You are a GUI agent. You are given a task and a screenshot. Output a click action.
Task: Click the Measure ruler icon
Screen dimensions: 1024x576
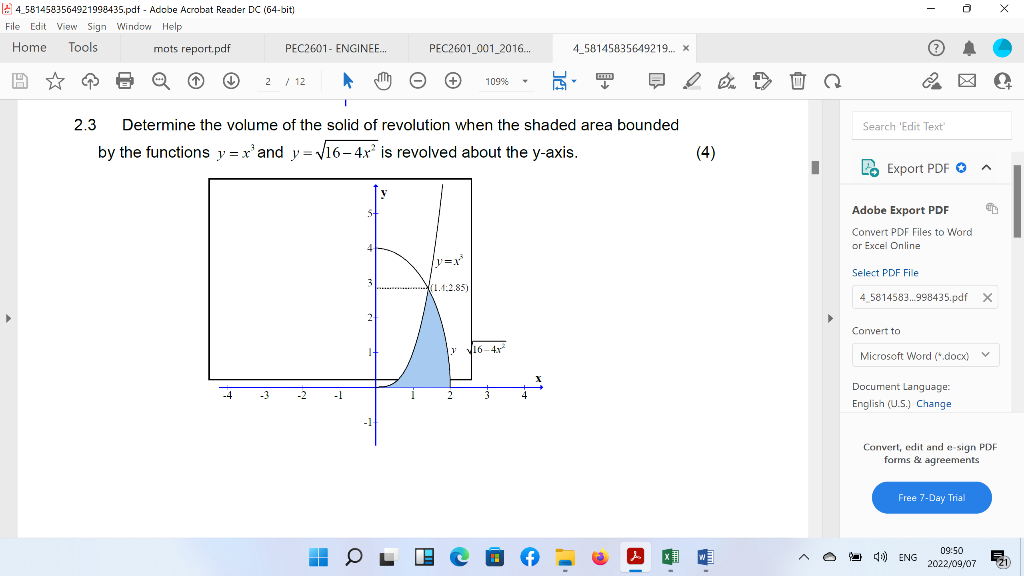(604, 81)
